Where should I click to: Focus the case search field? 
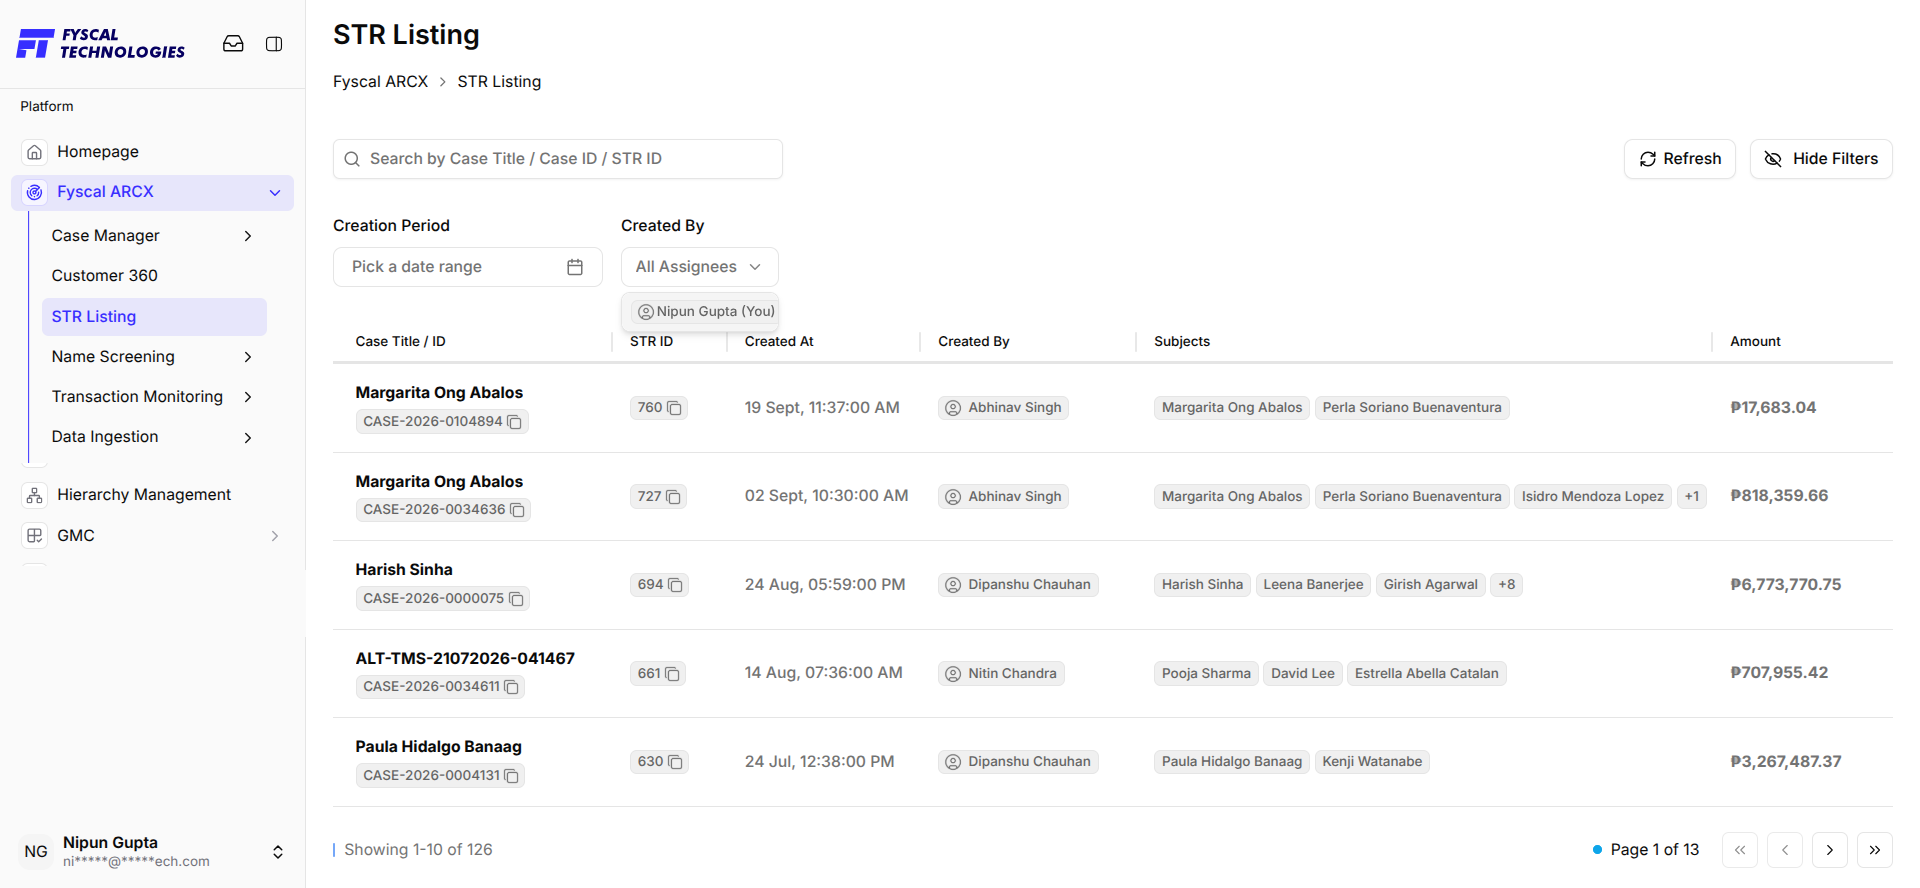click(558, 159)
